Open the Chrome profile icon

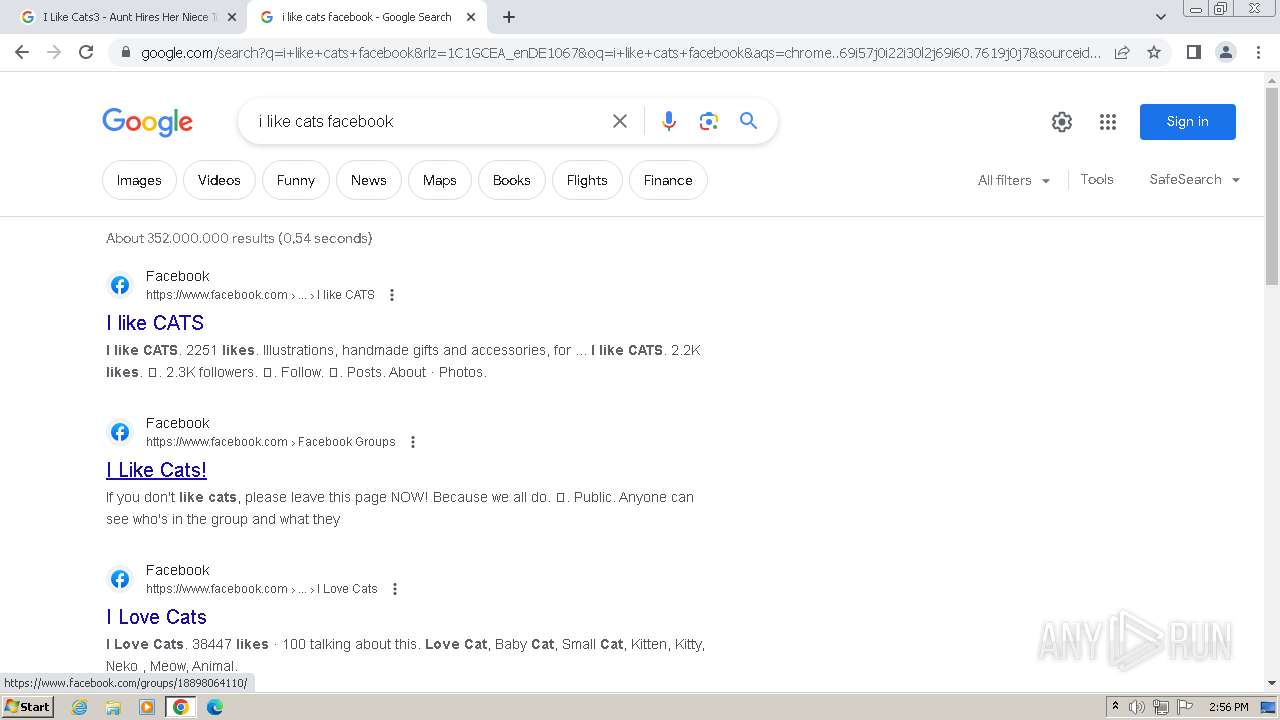tap(1225, 52)
